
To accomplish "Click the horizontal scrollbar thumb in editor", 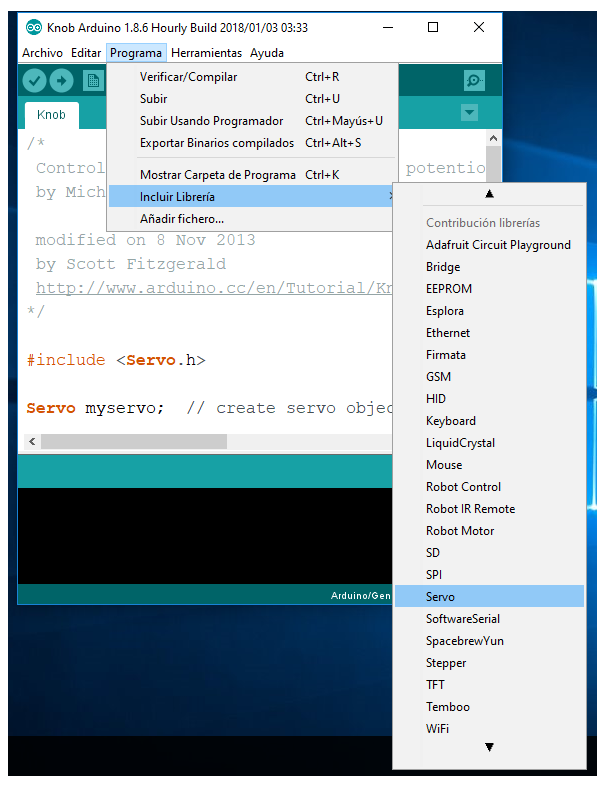I will (x=134, y=442).
